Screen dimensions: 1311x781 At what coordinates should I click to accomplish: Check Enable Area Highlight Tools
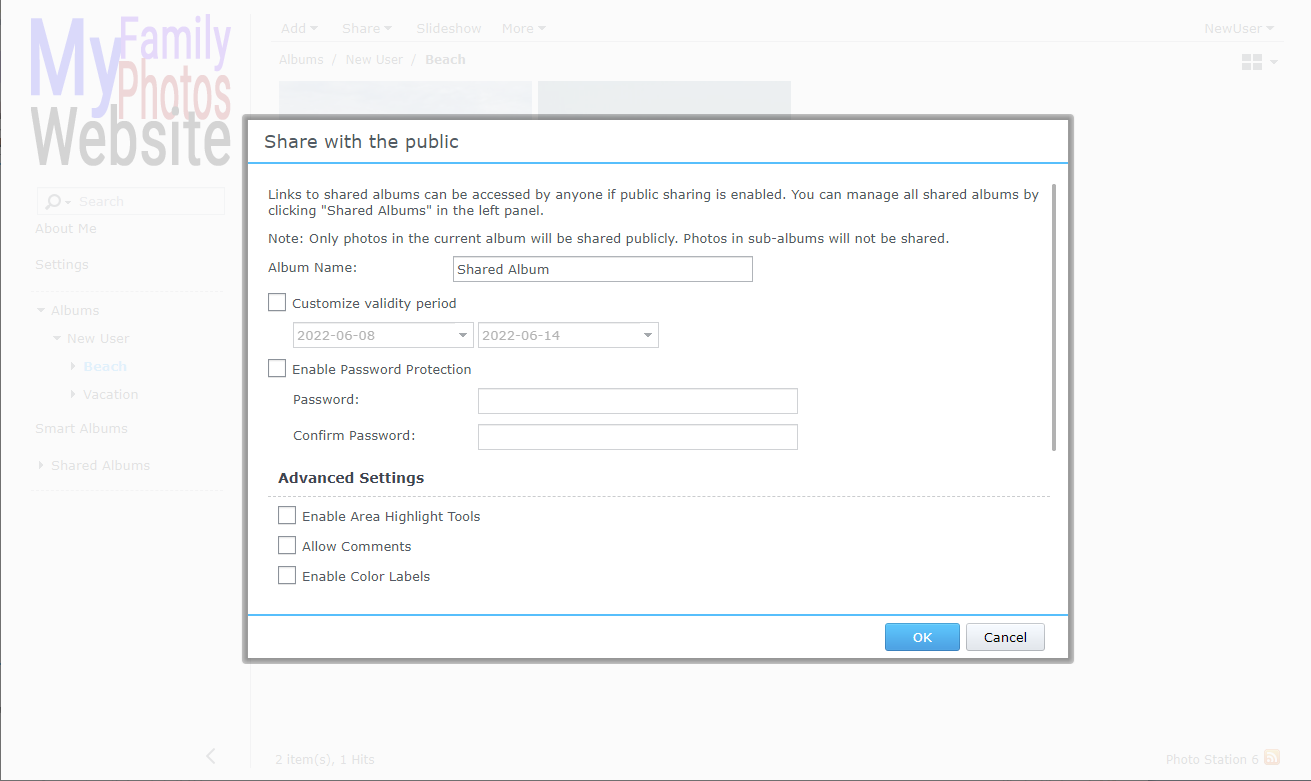[x=287, y=516]
